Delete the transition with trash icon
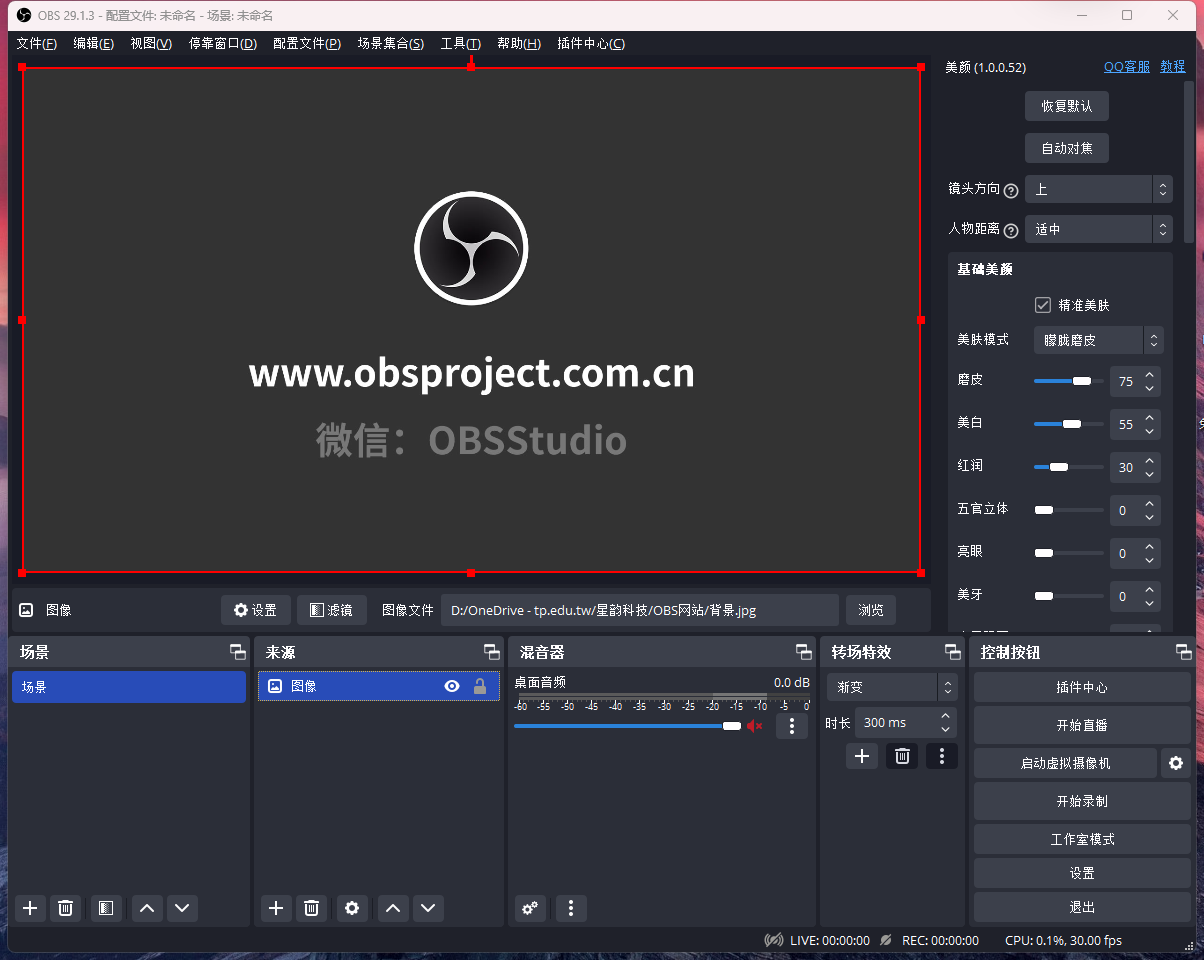Image resolution: width=1204 pixels, height=960 pixels. tap(901, 756)
